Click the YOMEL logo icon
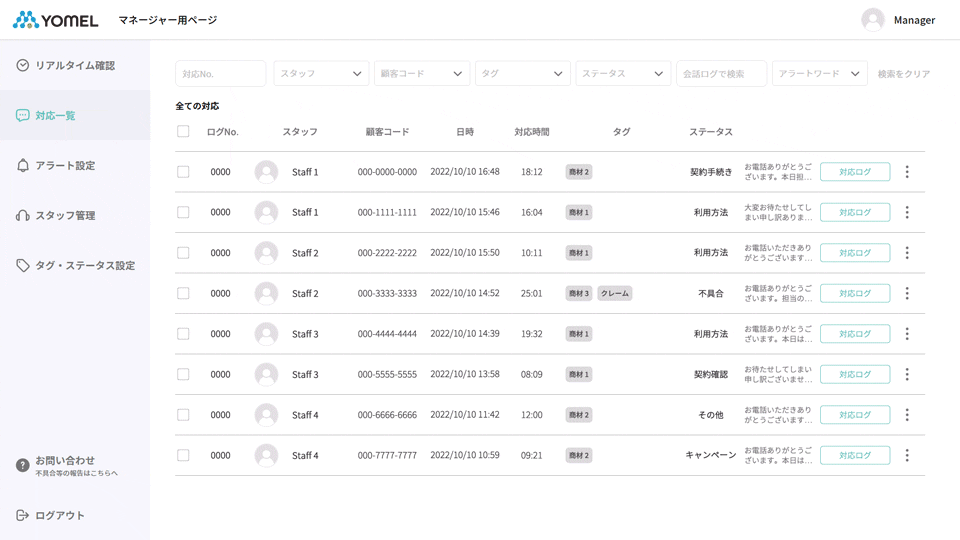Image resolution: width=960 pixels, height=540 pixels. [x=26, y=20]
